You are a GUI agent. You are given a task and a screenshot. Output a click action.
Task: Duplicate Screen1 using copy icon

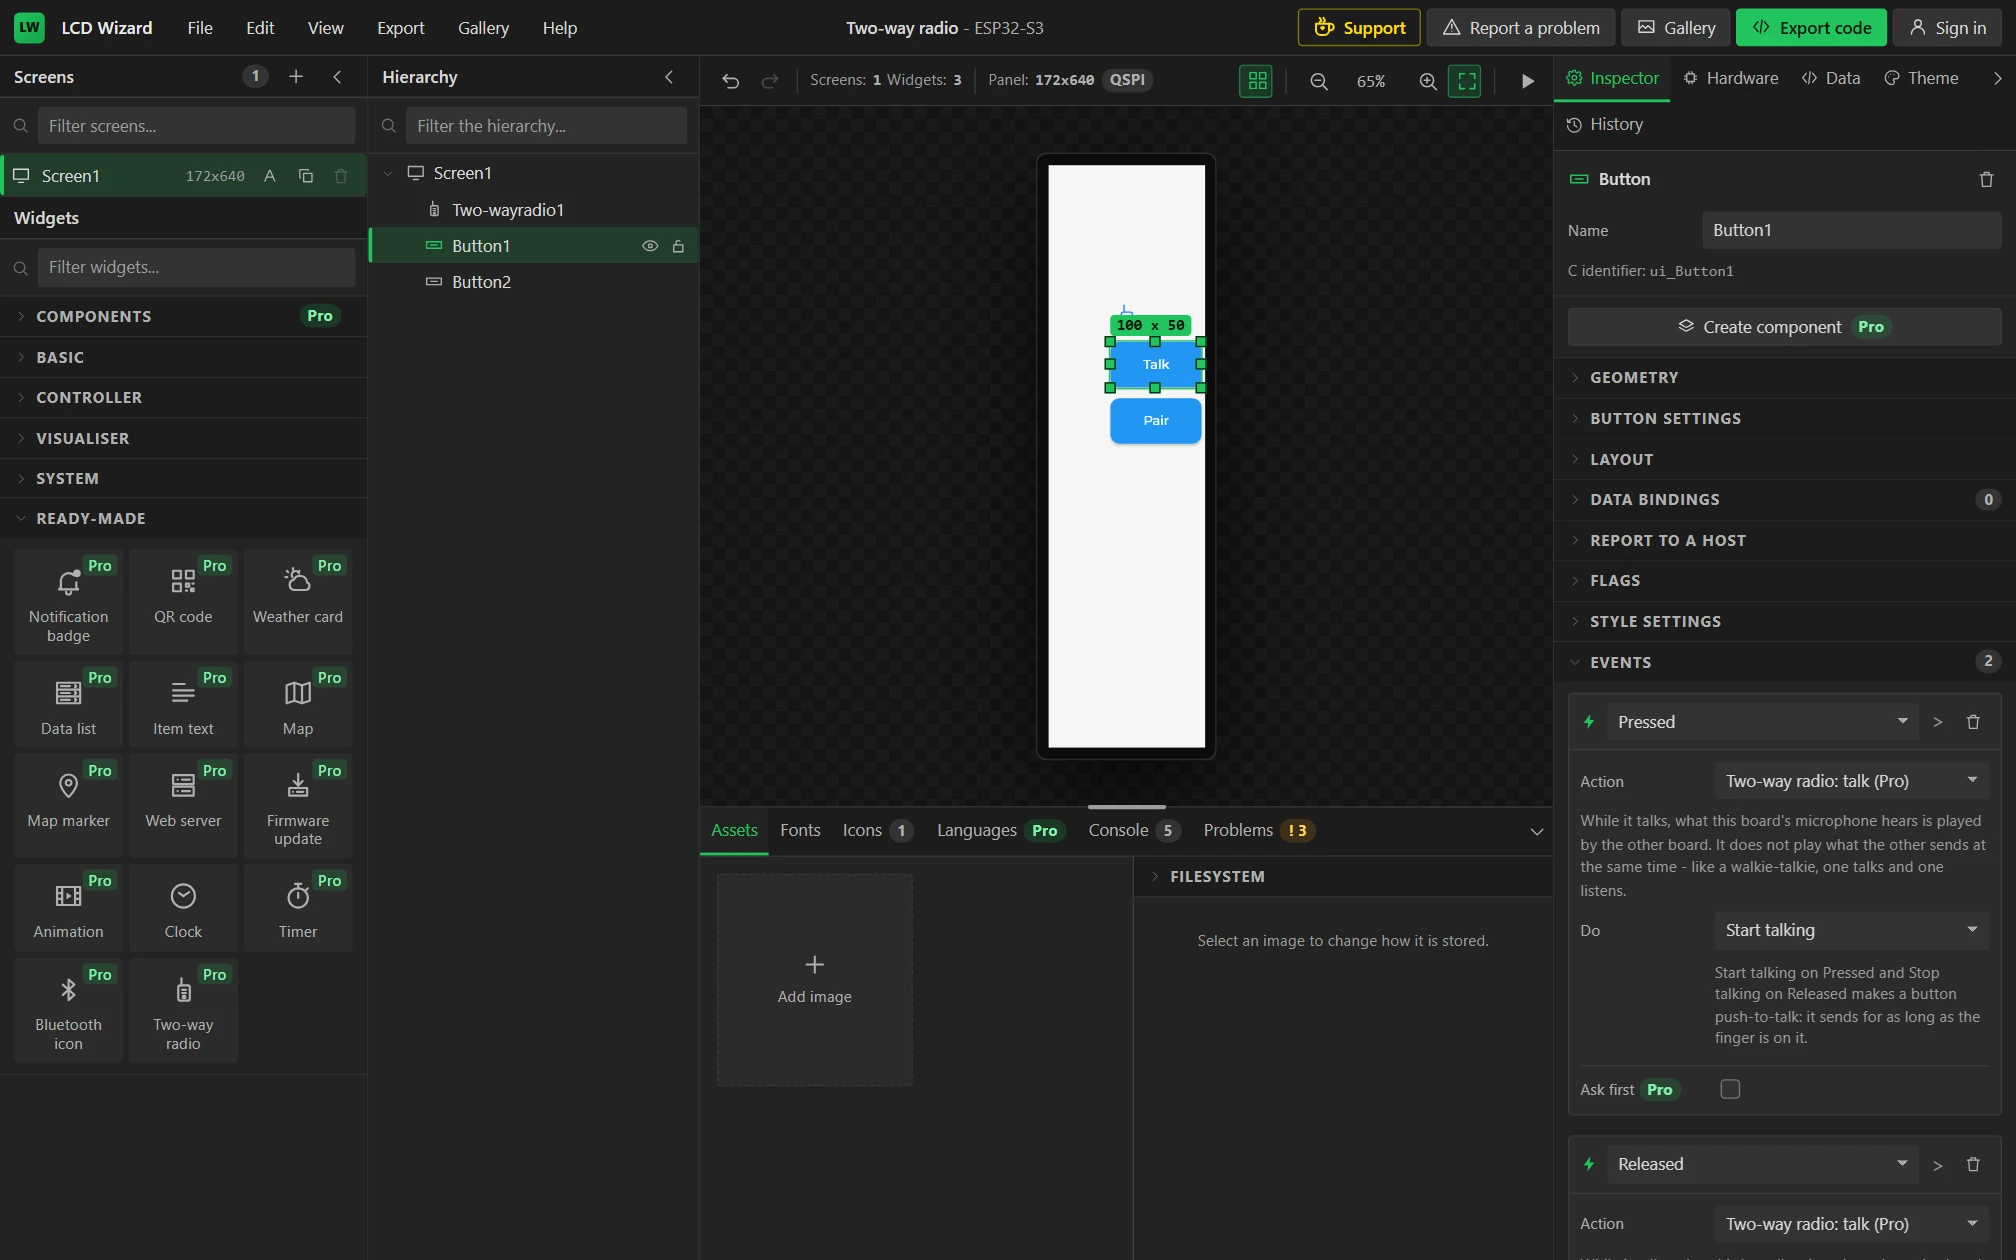[x=306, y=176]
